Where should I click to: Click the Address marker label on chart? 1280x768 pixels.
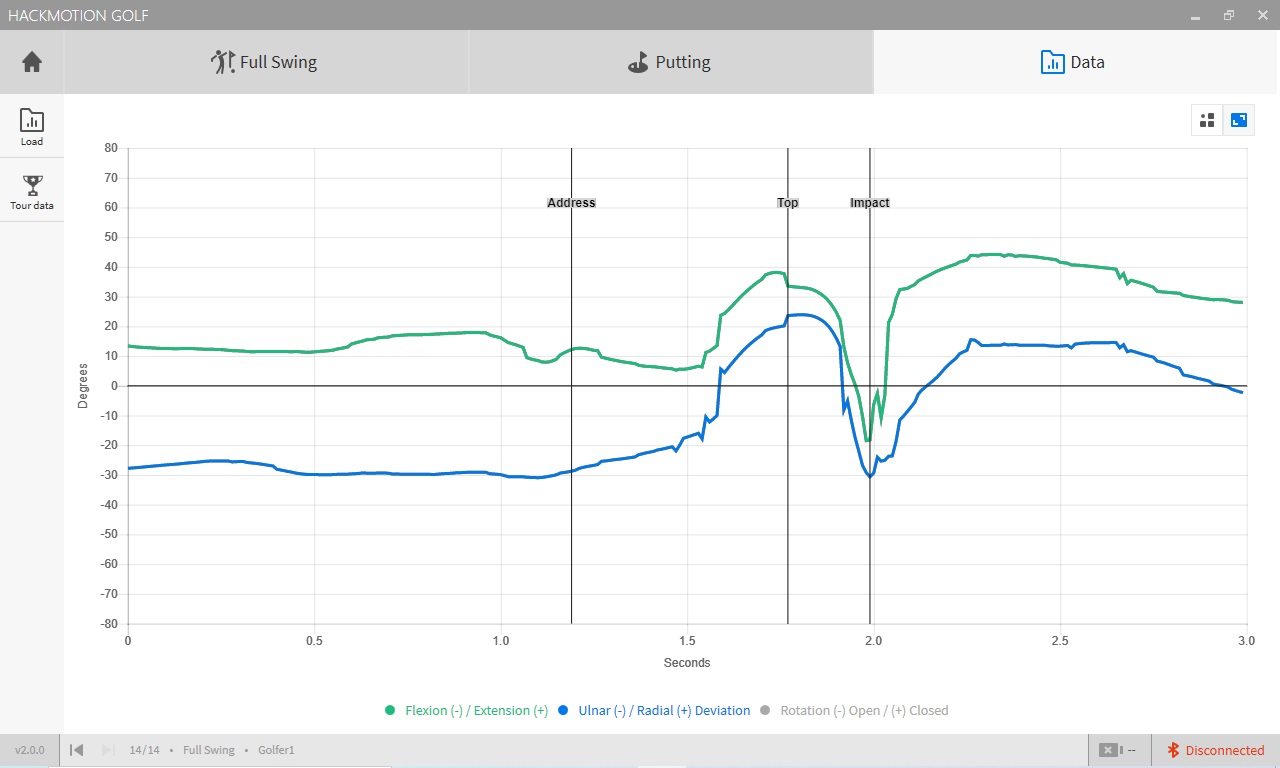pos(571,203)
